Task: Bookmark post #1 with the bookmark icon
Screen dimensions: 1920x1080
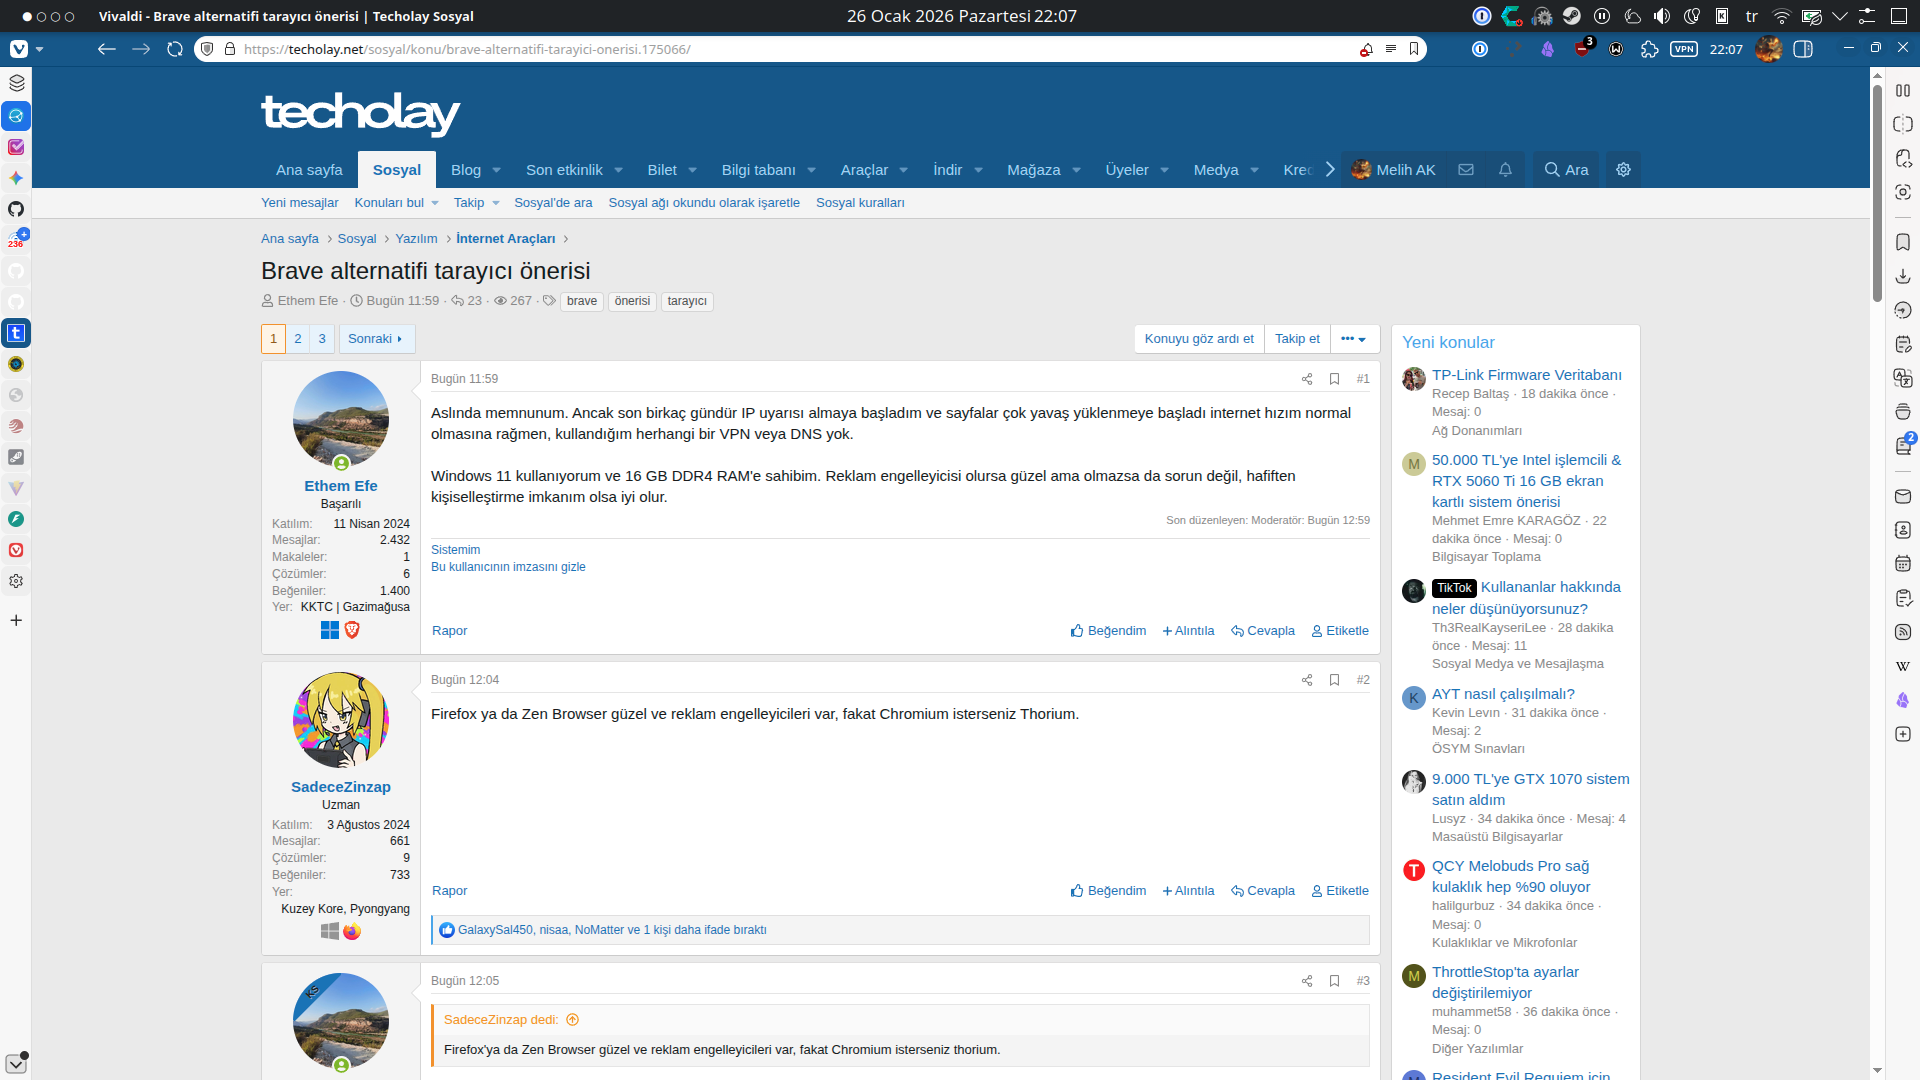Action: click(x=1334, y=379)
